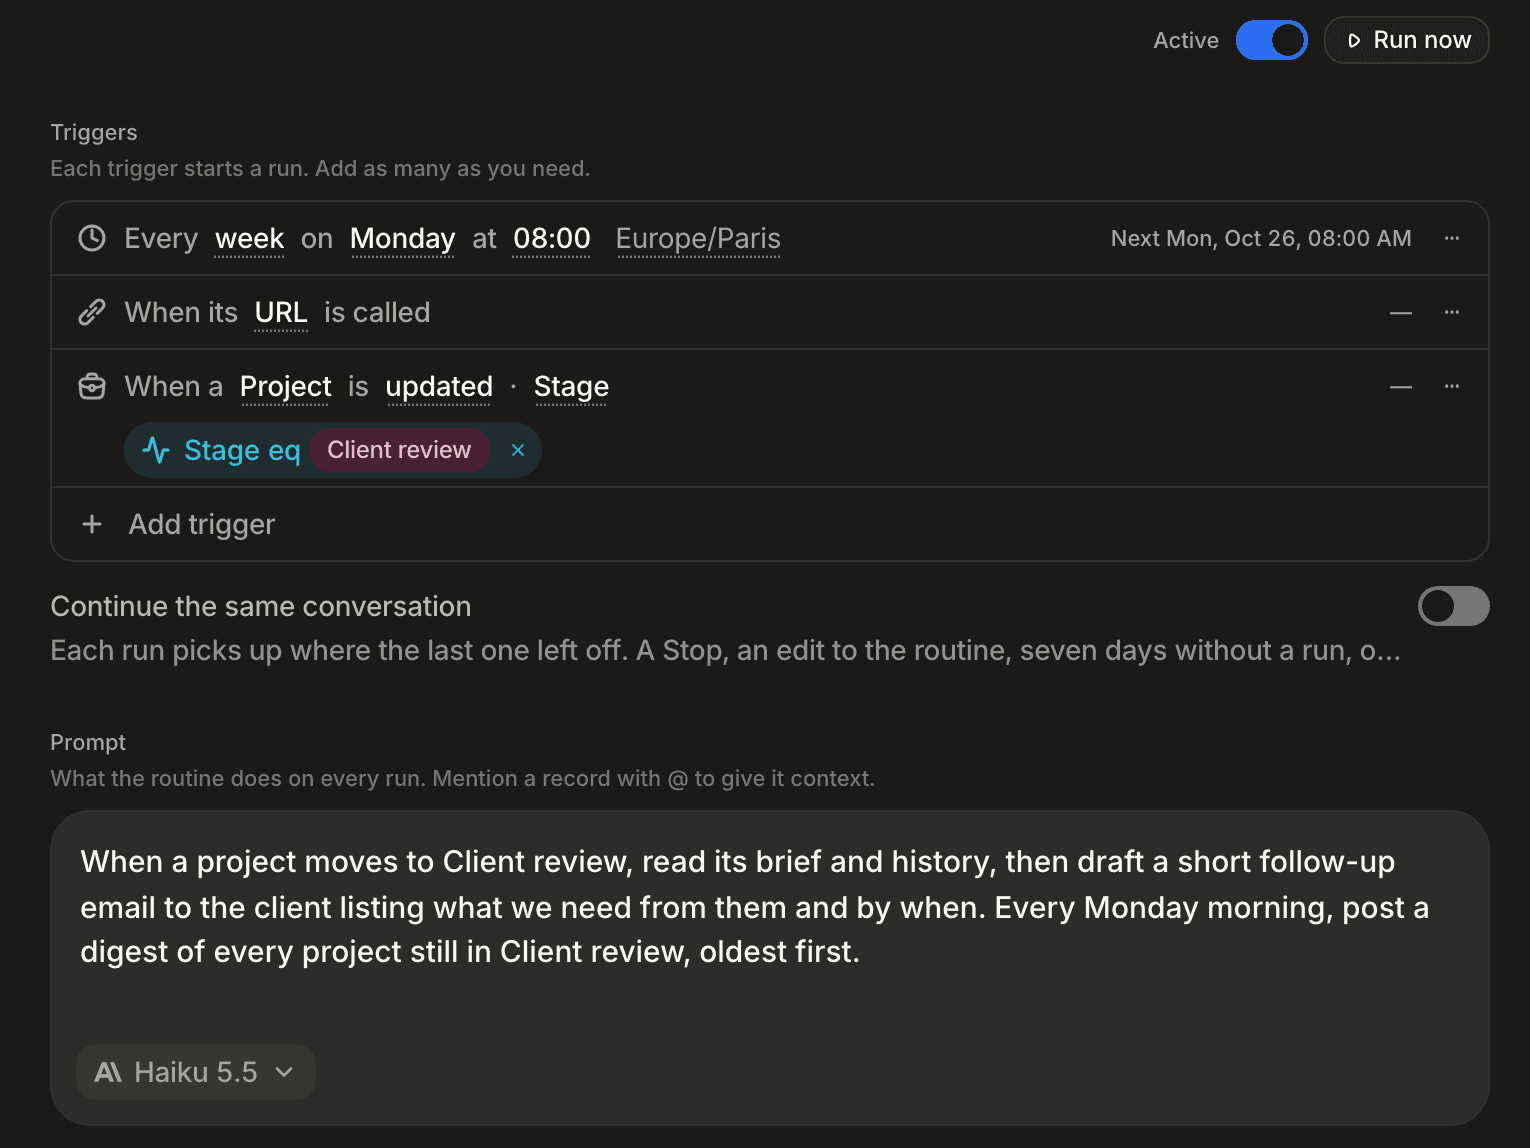Click 'Next Mon, Oct 26, 08:00 AM' text
1530x1148 pixels.
pos(1261,238)
